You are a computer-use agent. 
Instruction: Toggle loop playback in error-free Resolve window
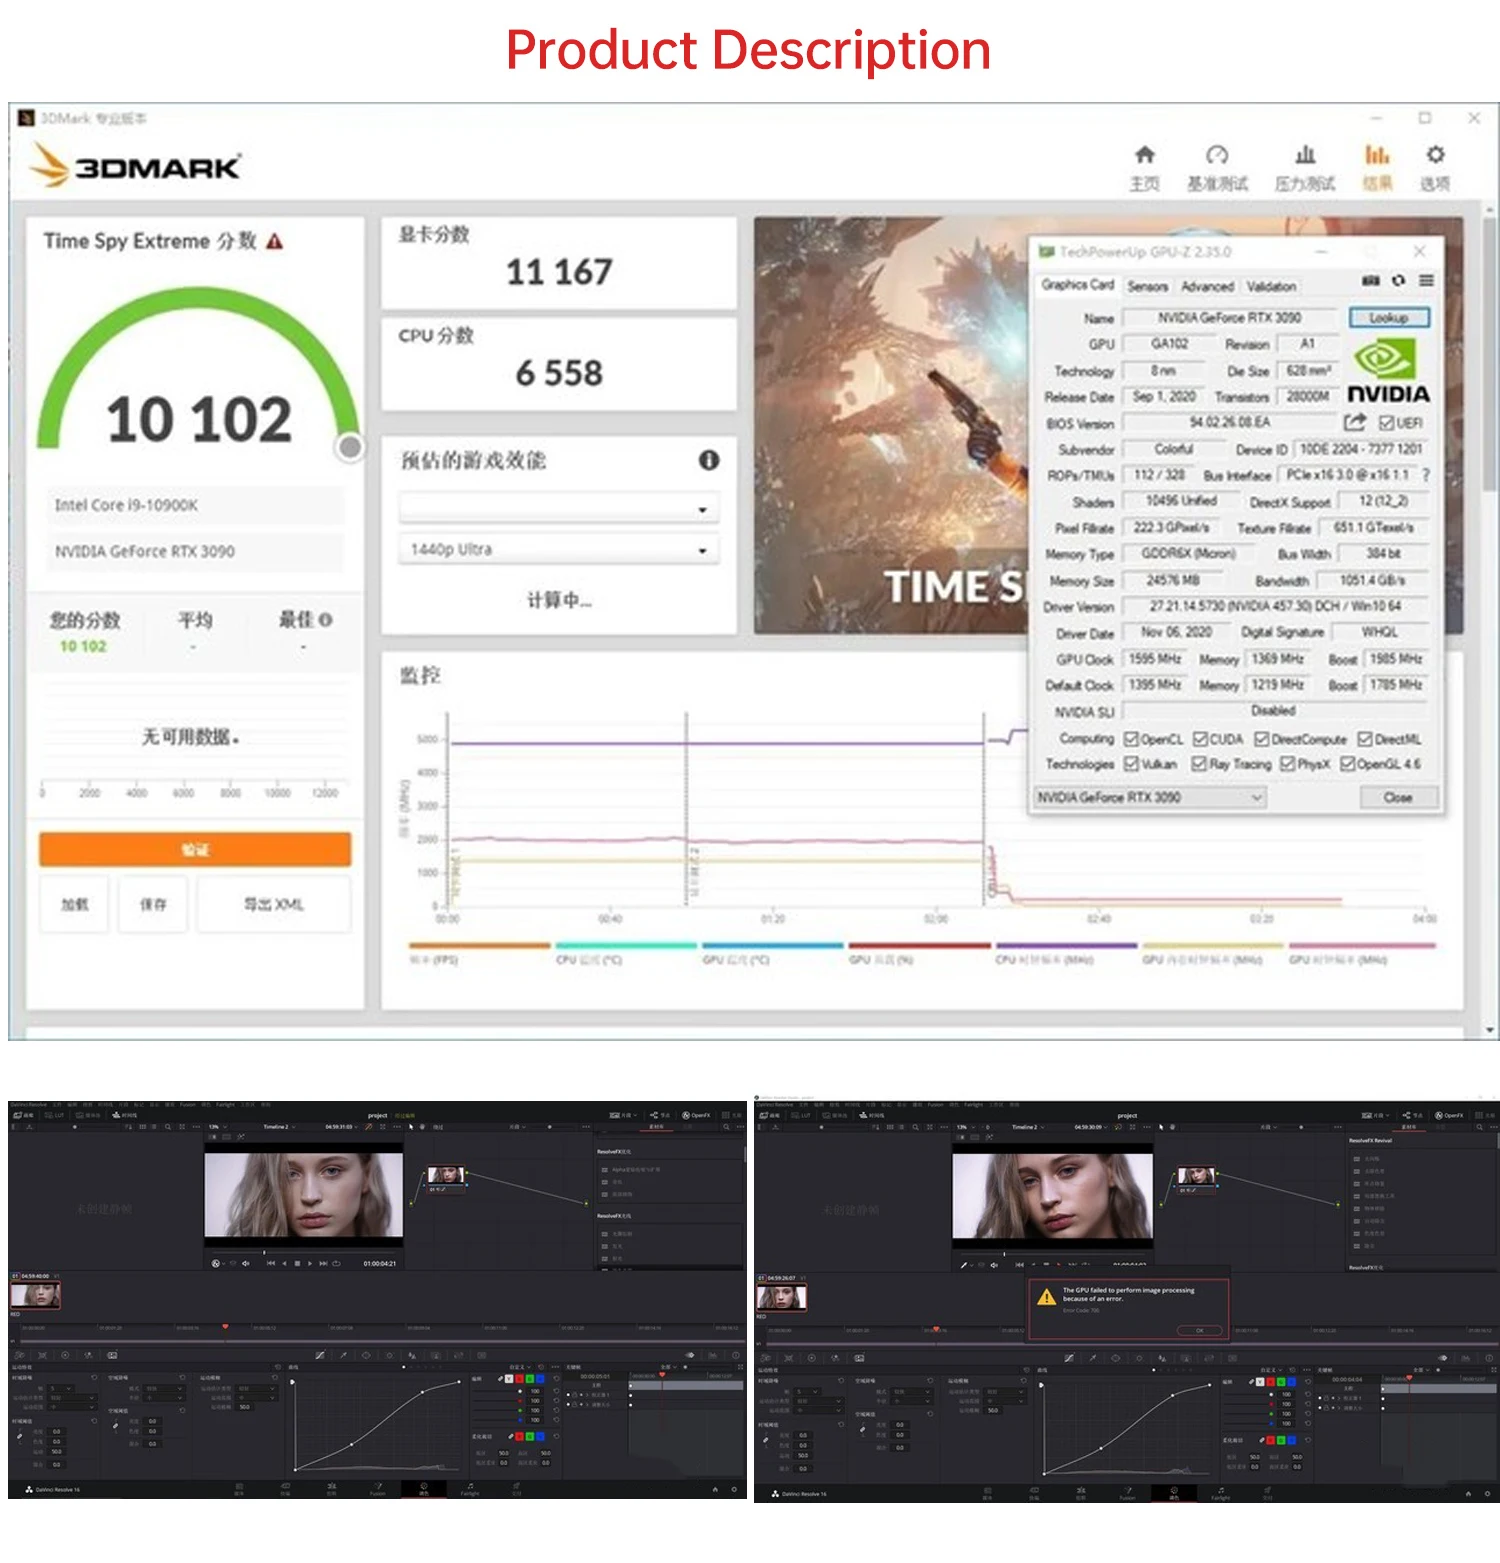pyautogui.click(x=337, y=1264)
